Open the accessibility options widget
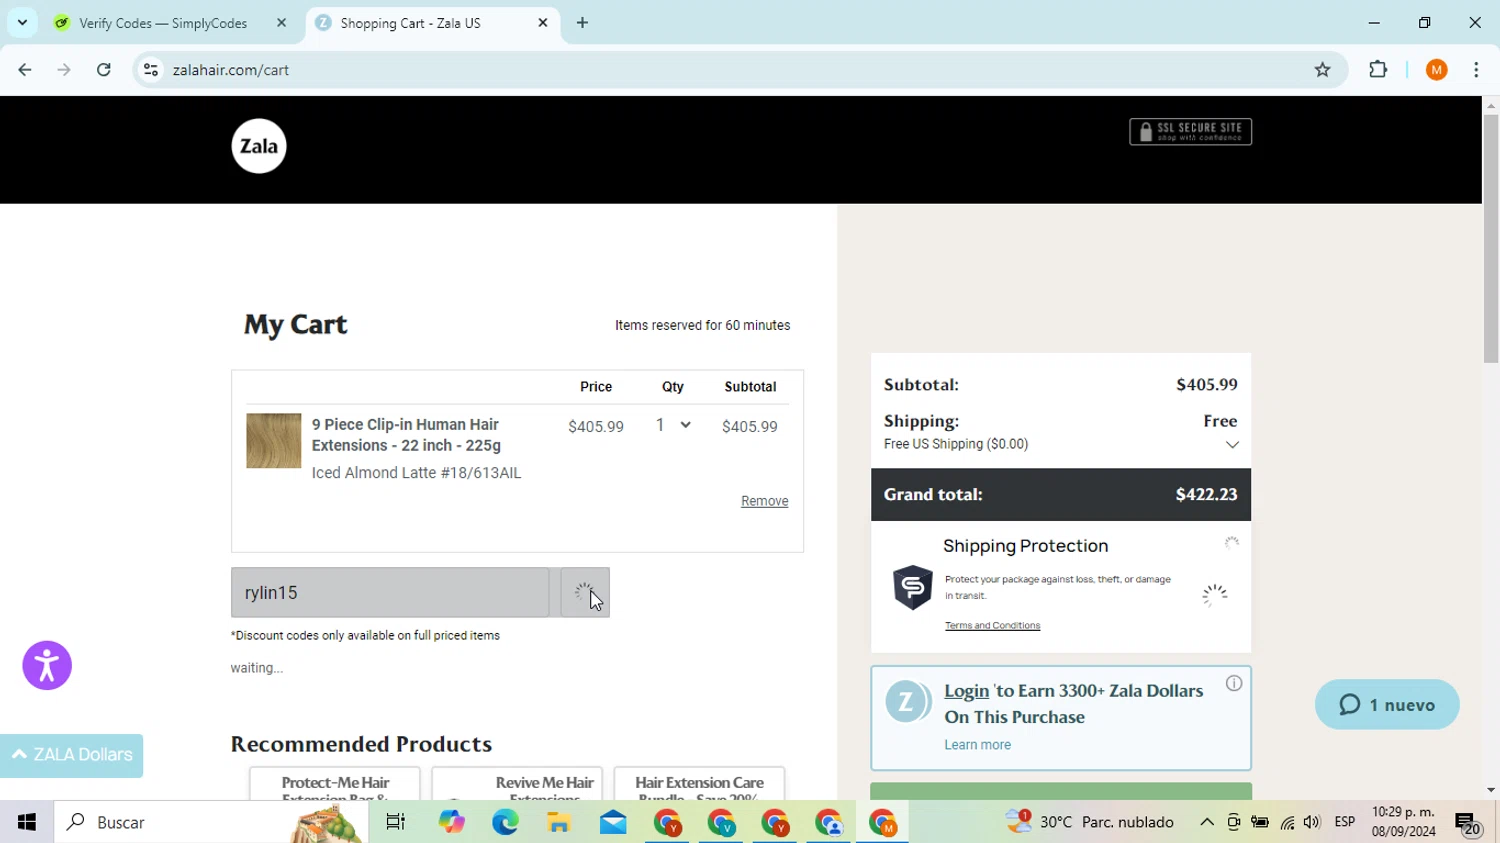This screenshot has height=843, width=1500. pyautogui.click(x=47, y=666)
